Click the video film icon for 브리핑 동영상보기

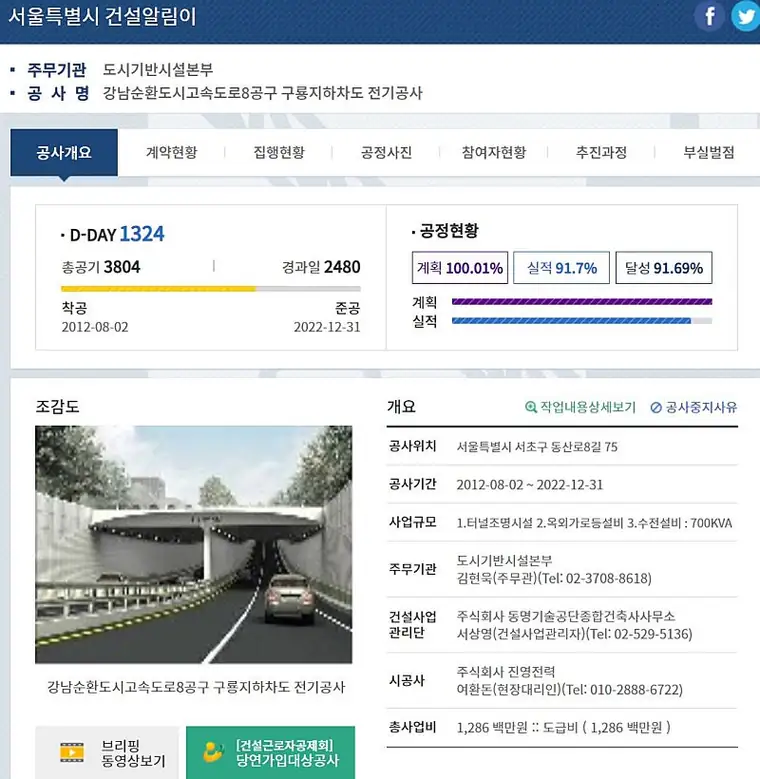point(72,752)
